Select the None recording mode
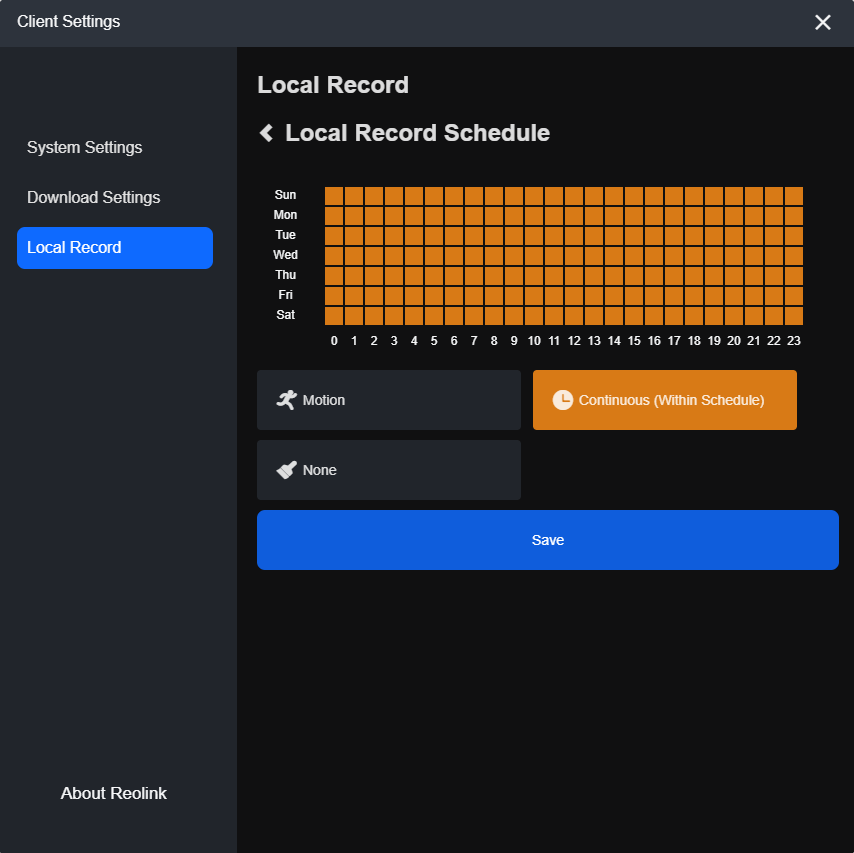The width and height of the screenshot is (854, 853). pyautogui.click(x=389, y=470)
